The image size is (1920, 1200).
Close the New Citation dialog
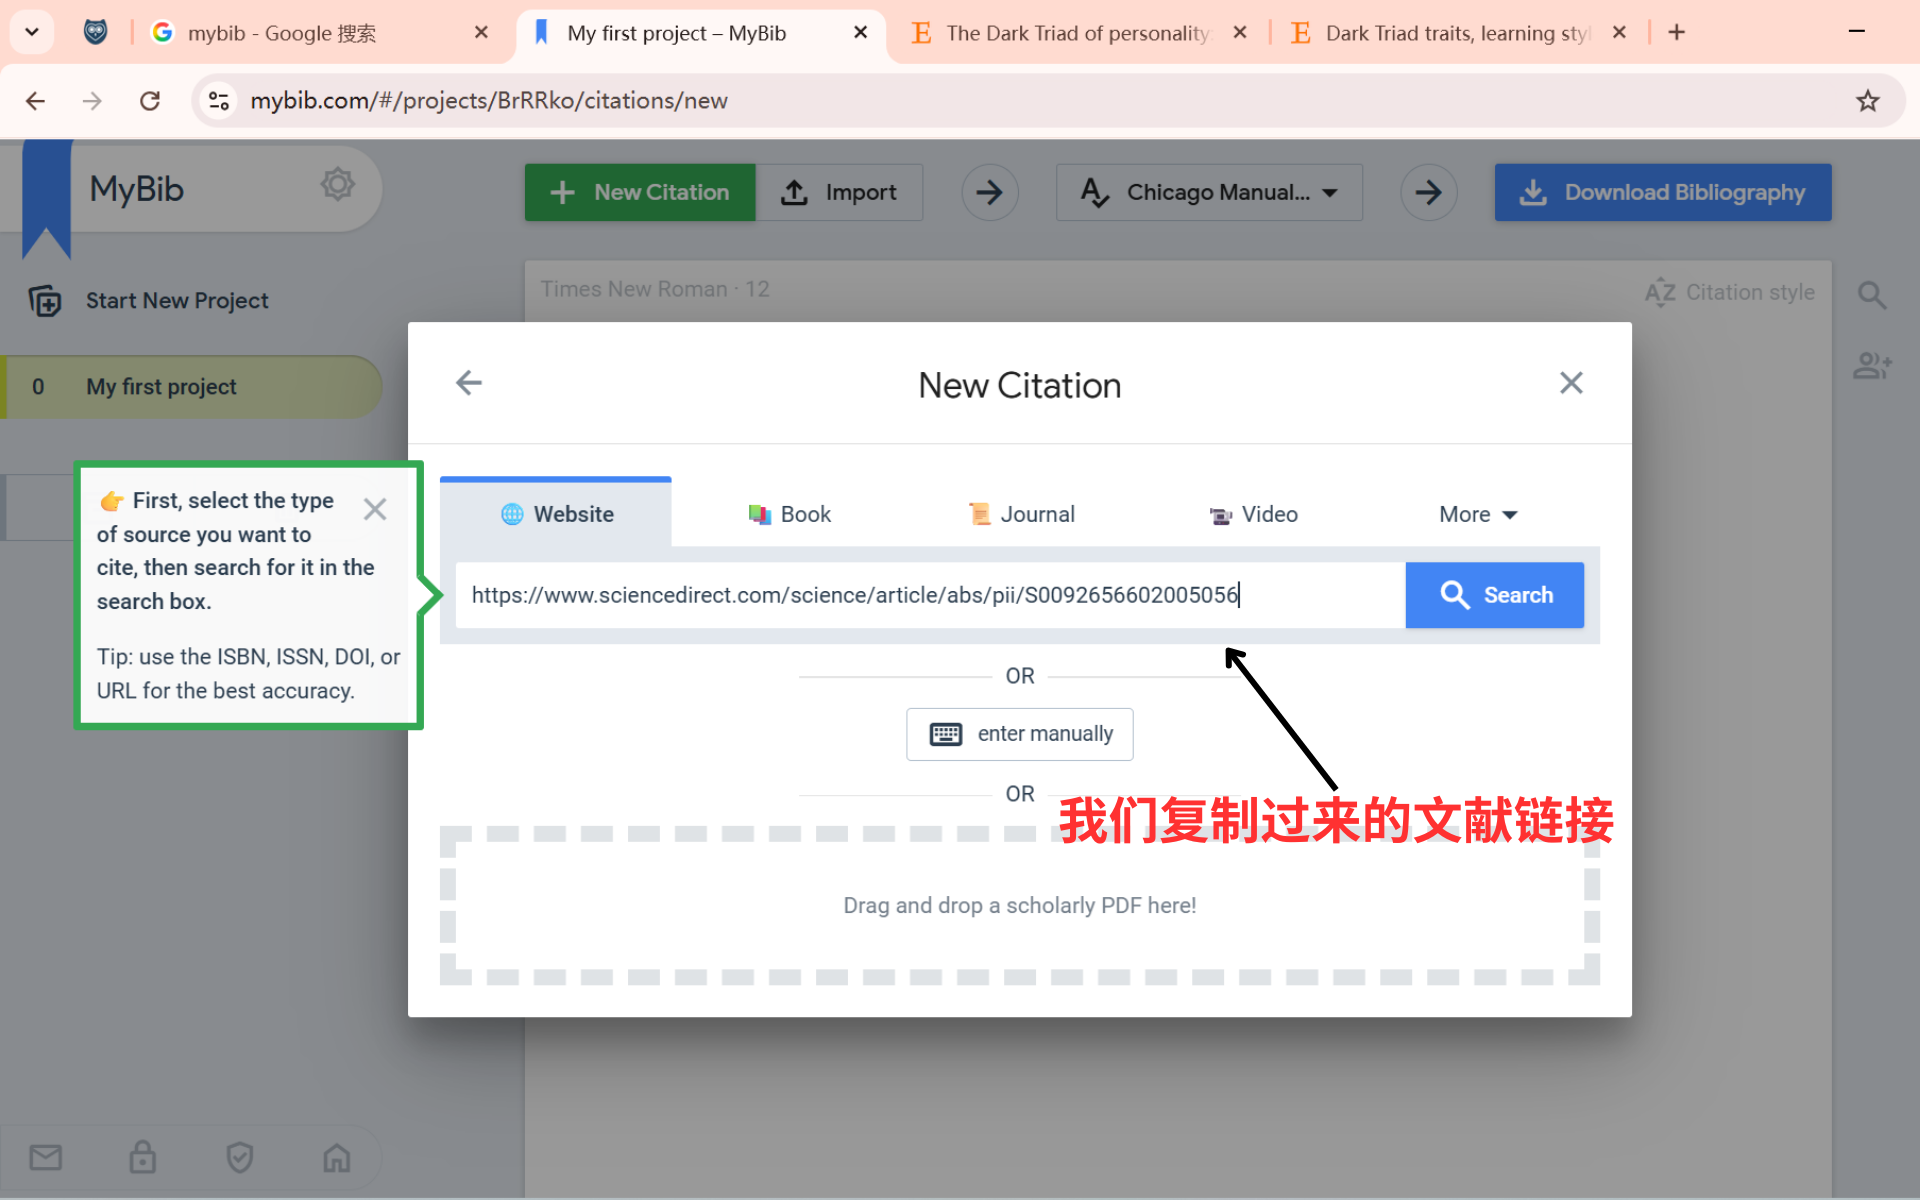coord(1570,383)
